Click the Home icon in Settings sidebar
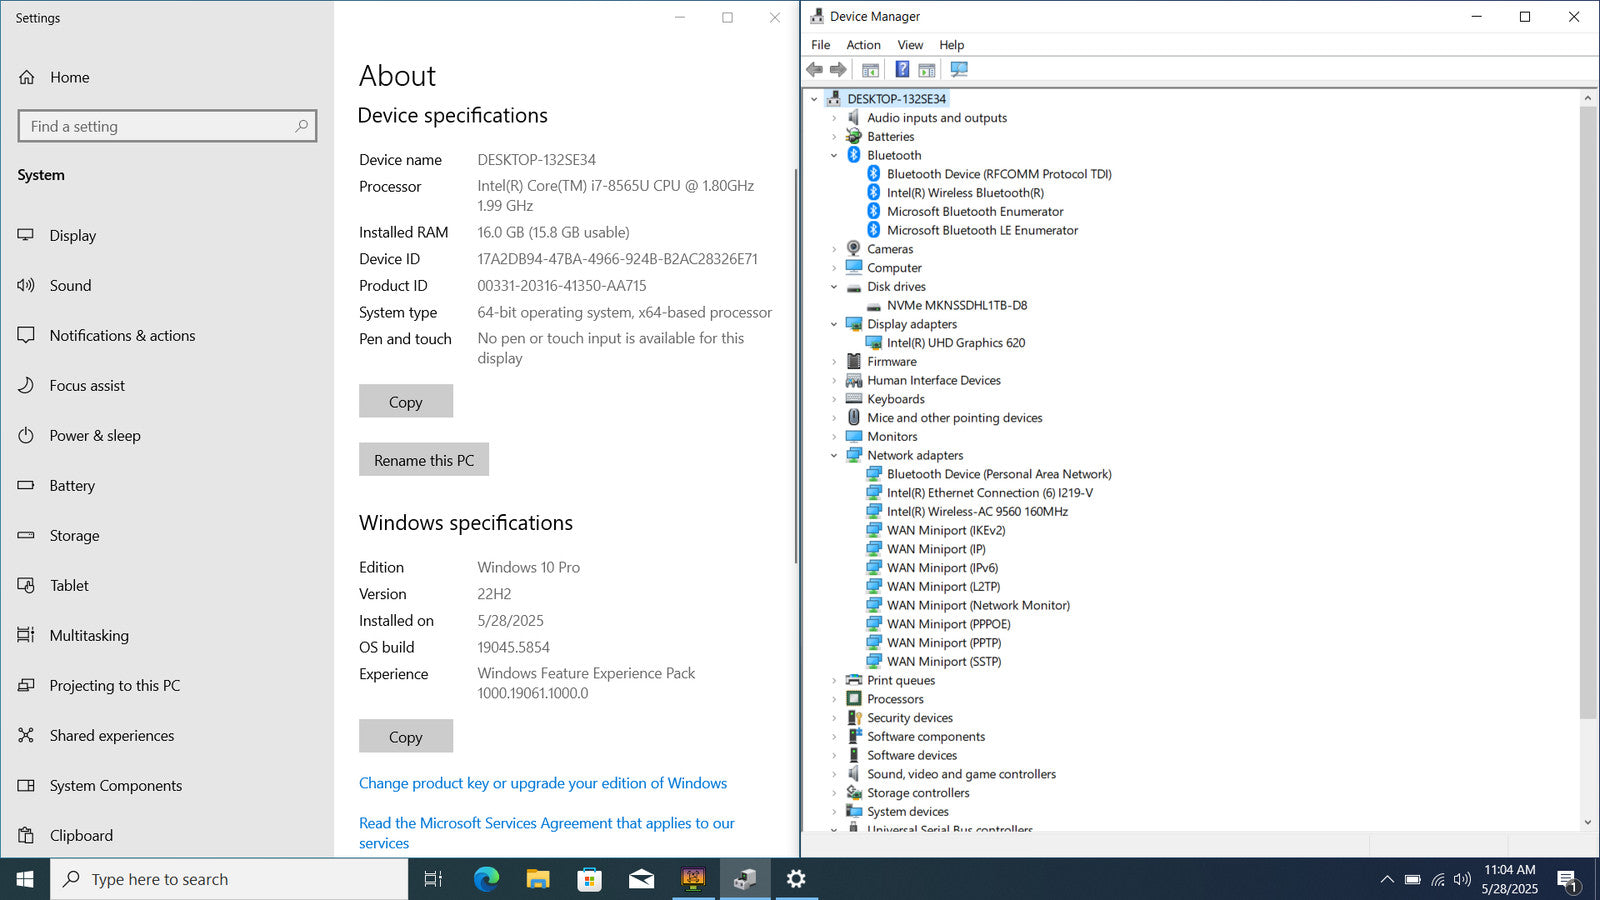Viewport: 1600px width, 900px height. [27, 77]
